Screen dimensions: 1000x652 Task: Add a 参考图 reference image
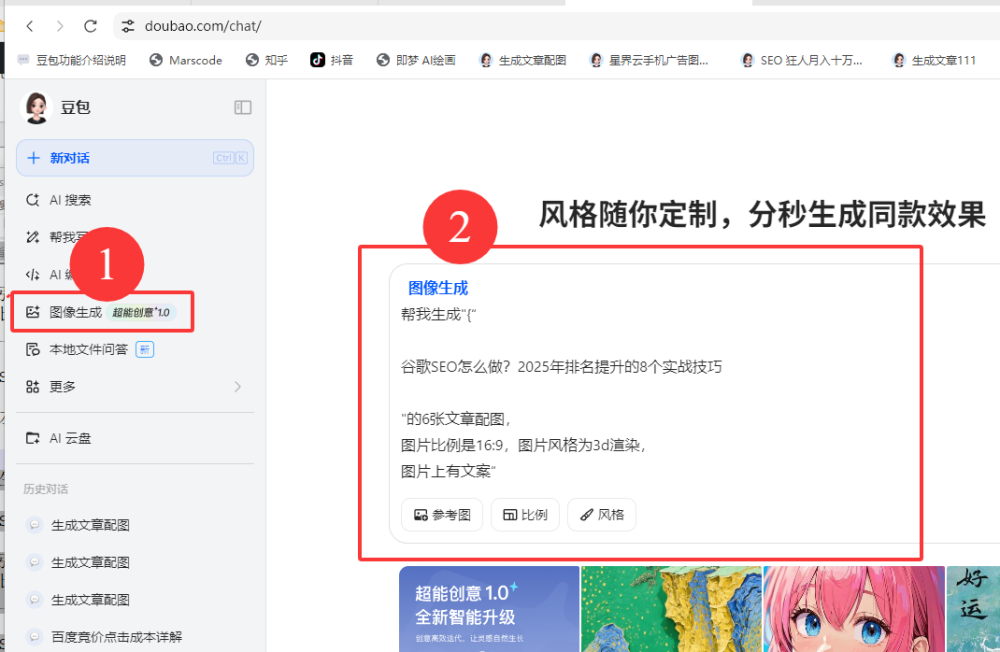click(x=442, y=515)
